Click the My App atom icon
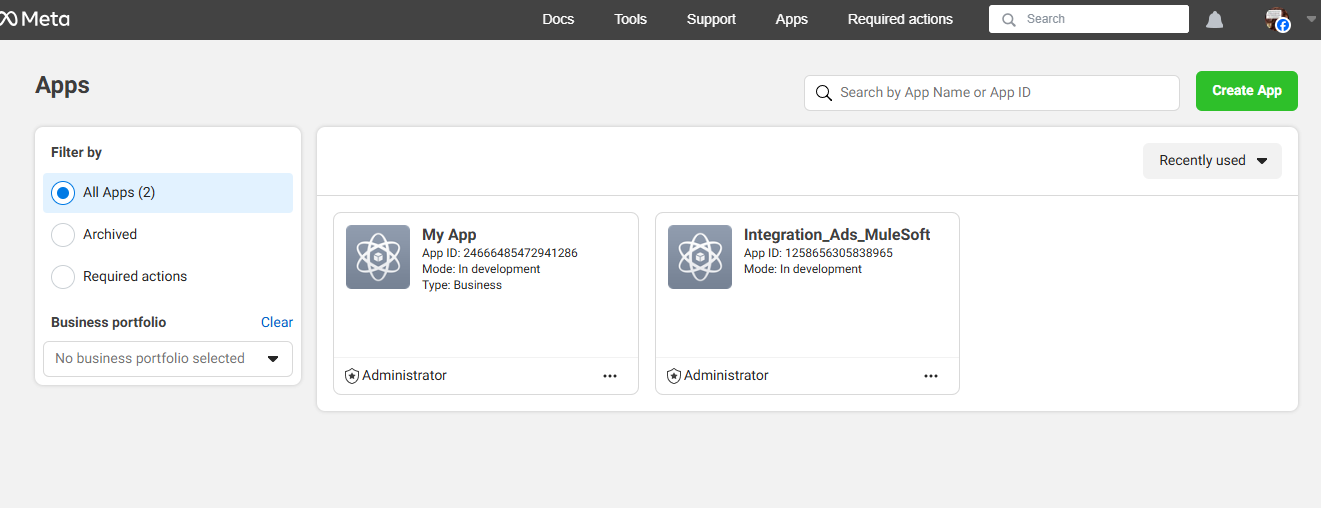Viewport: 1321px width, 508px height. pos(378,257)
